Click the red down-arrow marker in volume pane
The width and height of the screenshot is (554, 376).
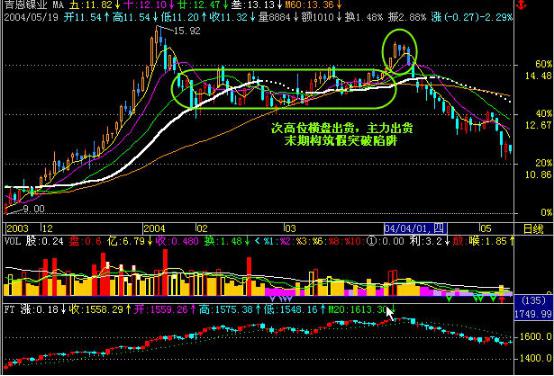coord(502,300)
